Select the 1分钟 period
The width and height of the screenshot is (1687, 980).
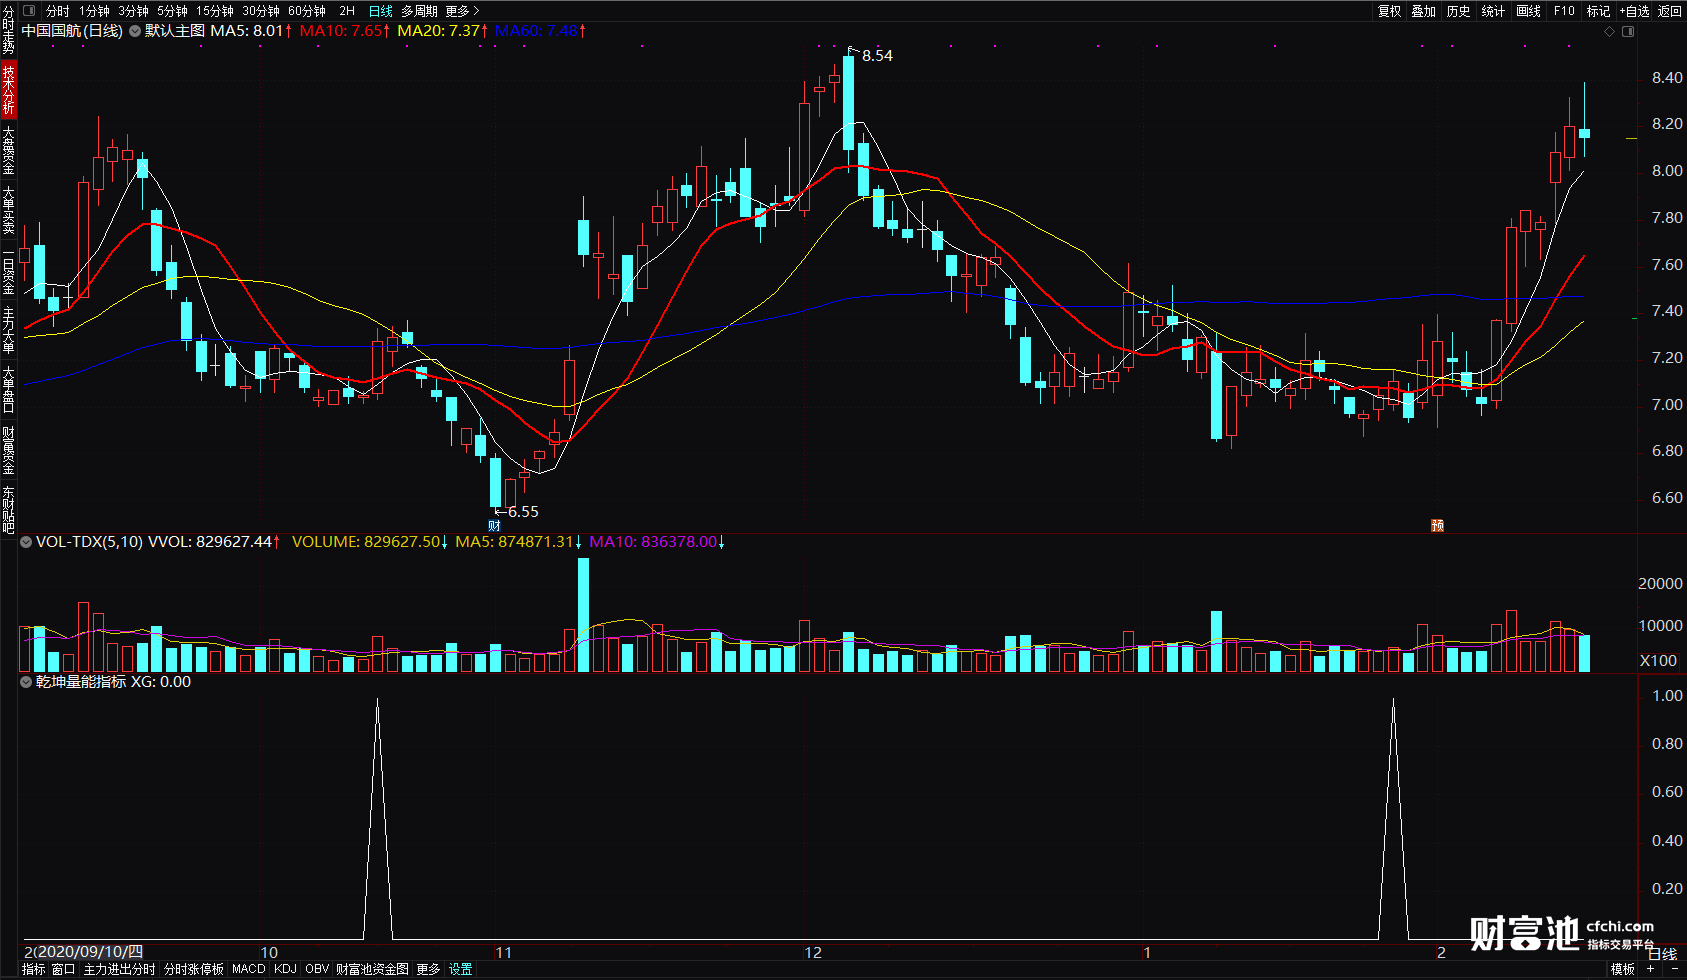click(x=95, y=11)
